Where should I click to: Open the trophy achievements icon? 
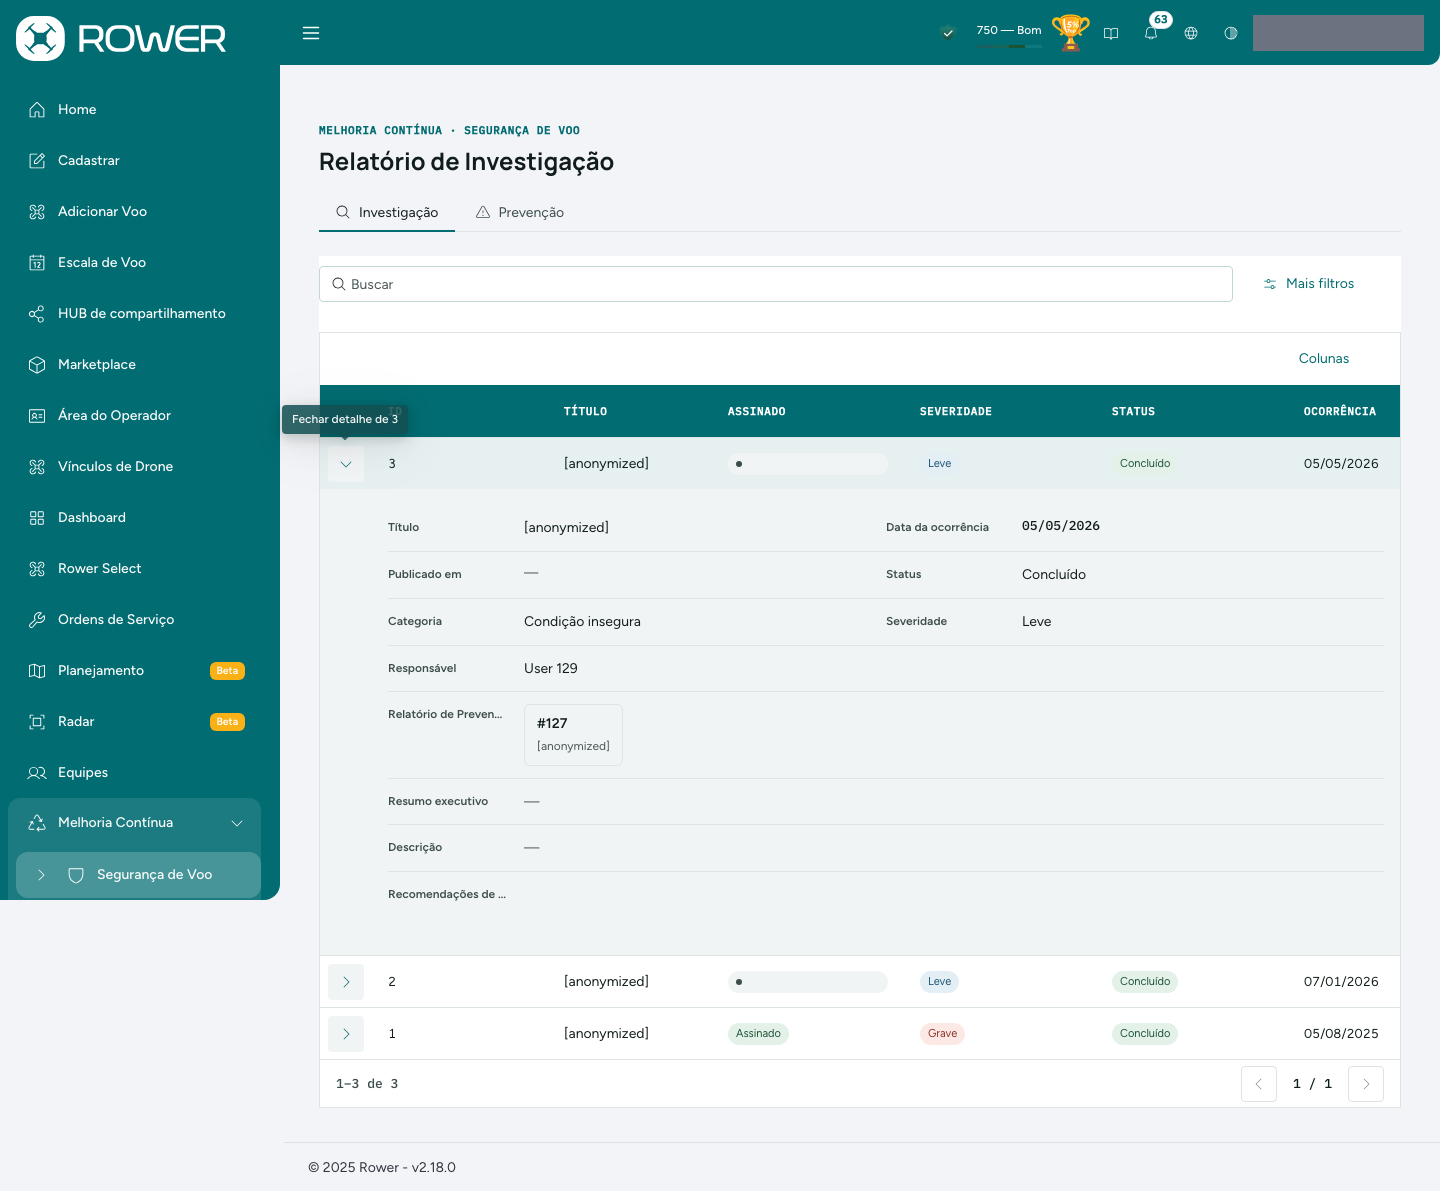1070,33
